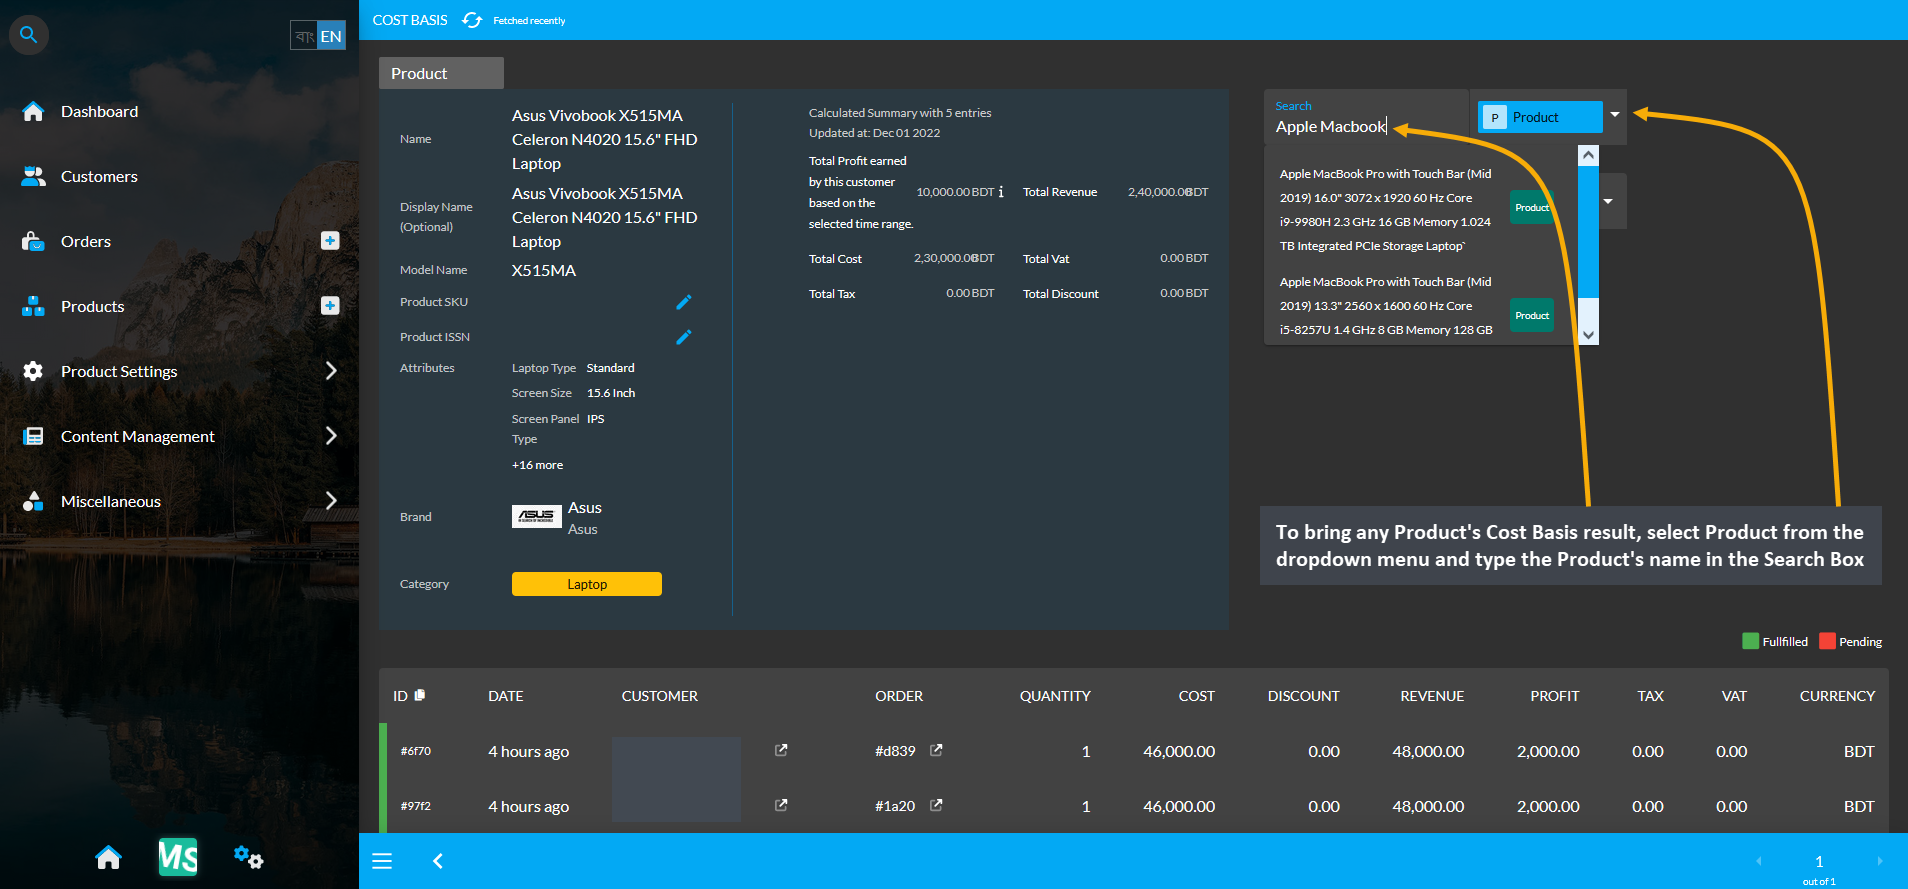Expand the Content Management submenu
The width and height of the screenshot is (1908, 889).
coord(331,436)
